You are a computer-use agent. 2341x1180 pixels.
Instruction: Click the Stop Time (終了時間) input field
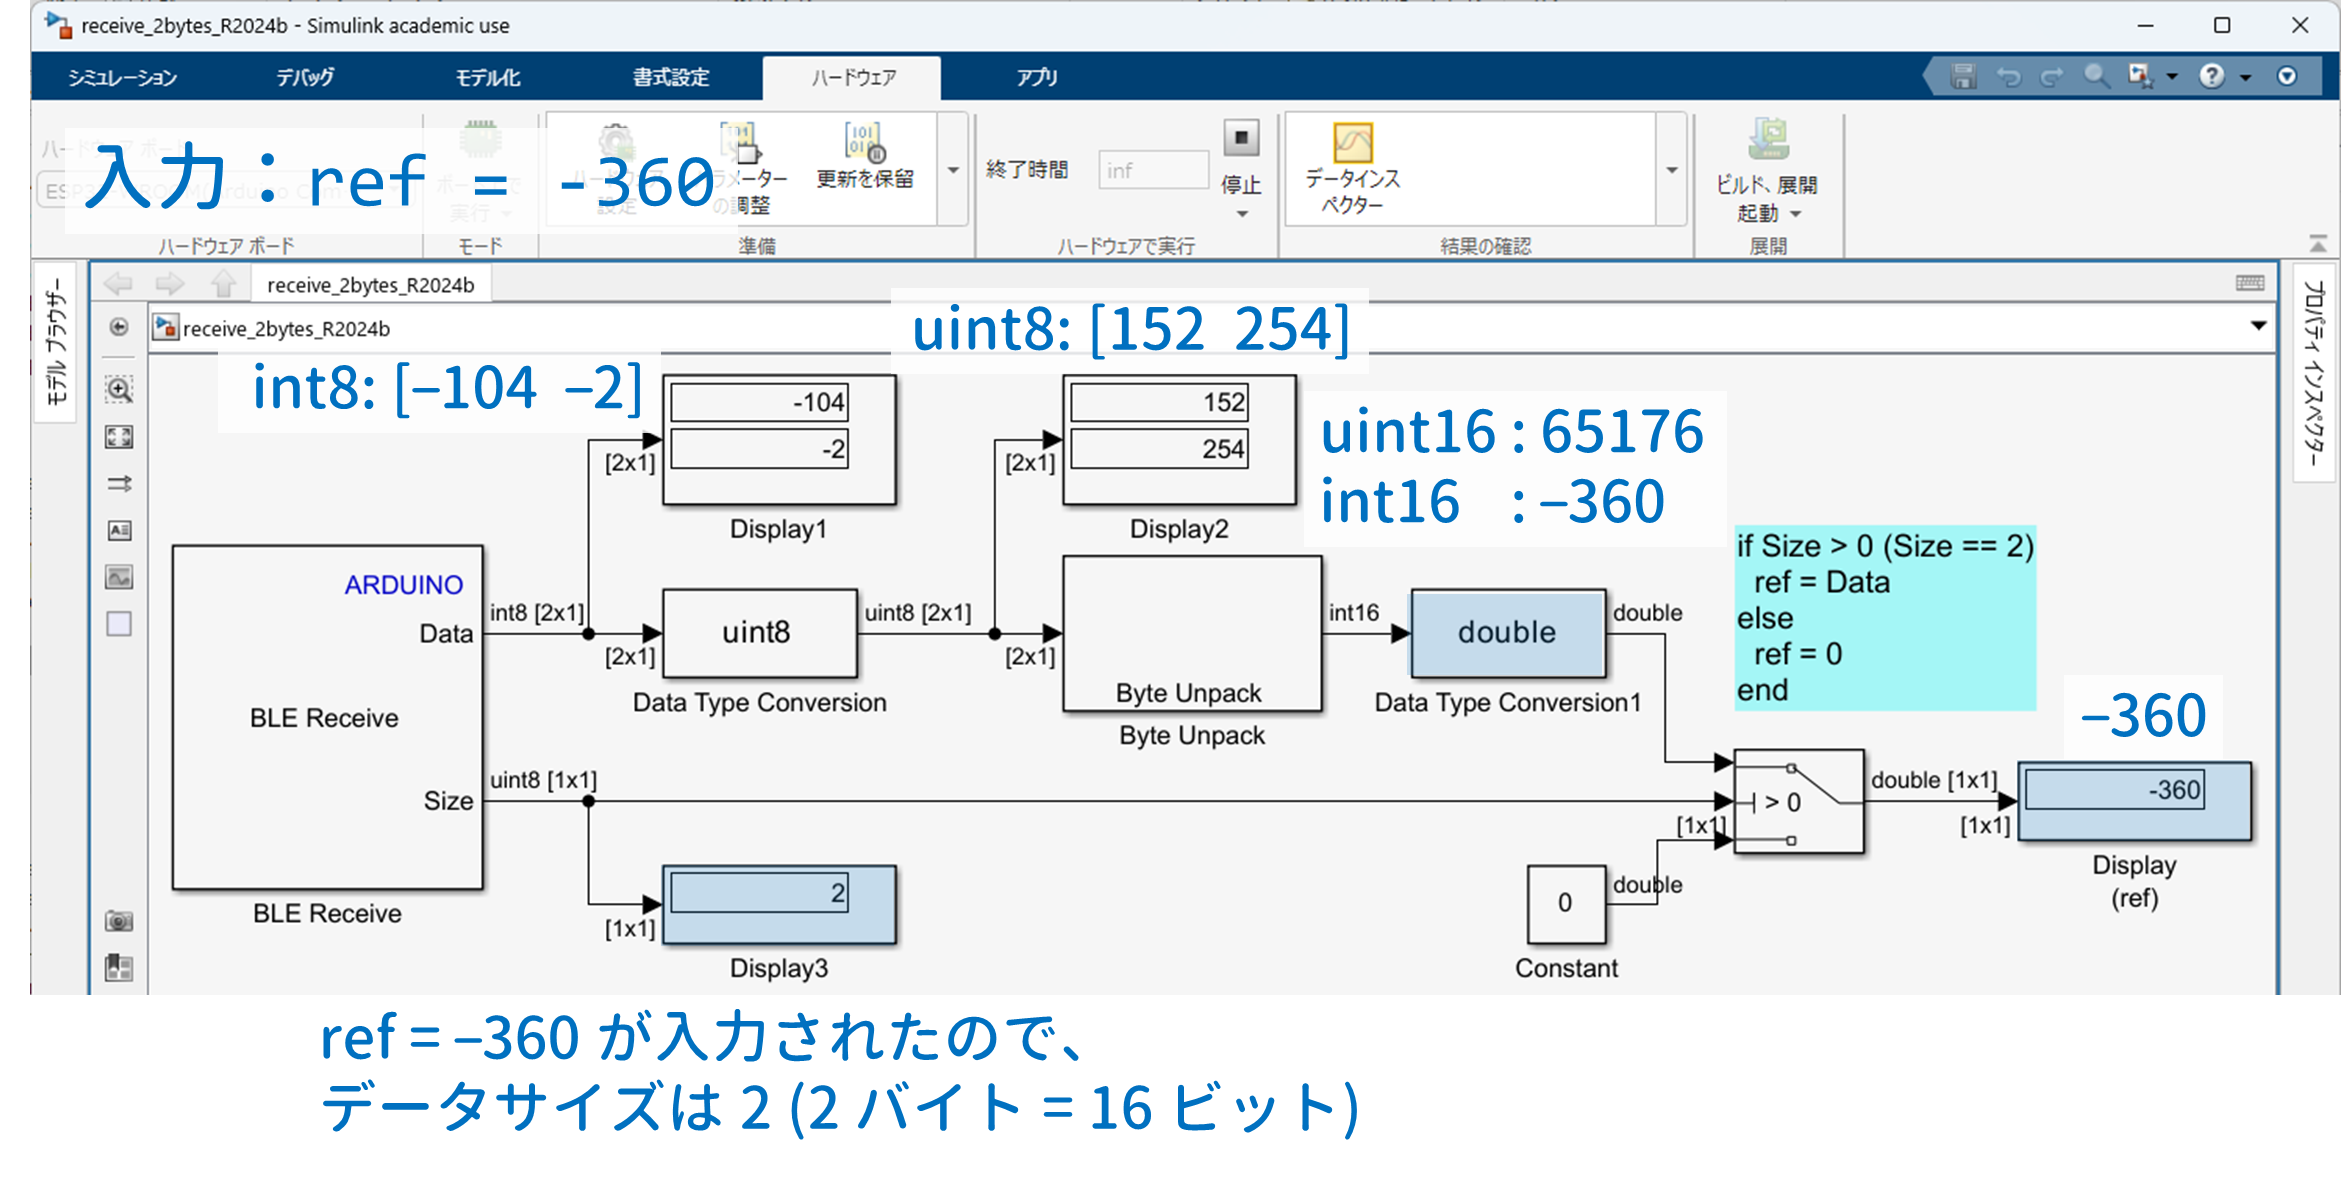(x=1152, y=170)
